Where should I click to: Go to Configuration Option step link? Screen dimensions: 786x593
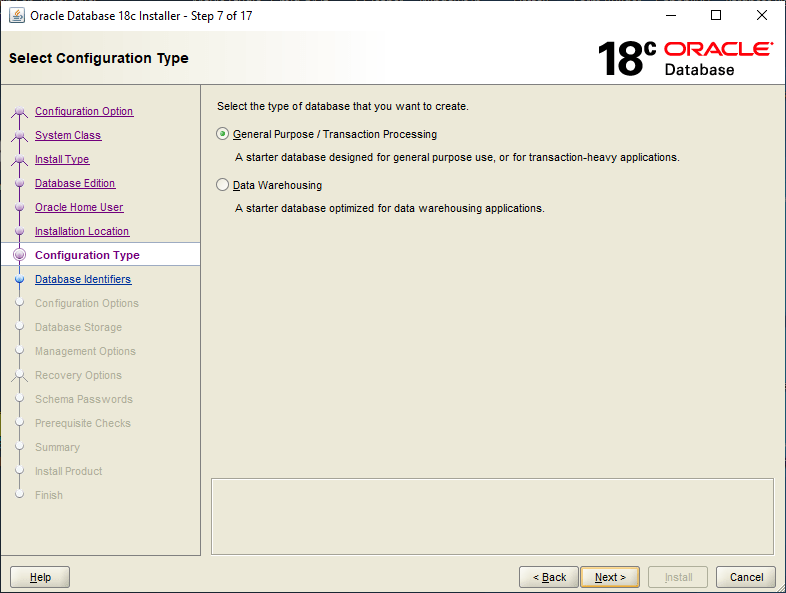tap(84, 111)
